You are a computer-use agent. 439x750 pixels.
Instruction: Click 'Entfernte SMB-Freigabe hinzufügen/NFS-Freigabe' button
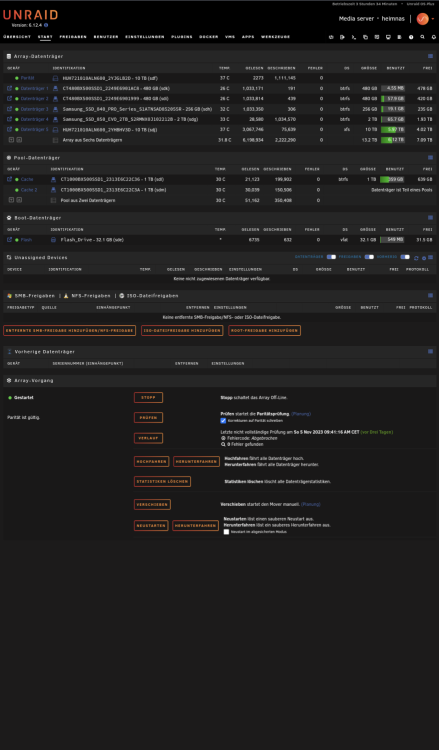pyautogui.click(x=69, y=331)
